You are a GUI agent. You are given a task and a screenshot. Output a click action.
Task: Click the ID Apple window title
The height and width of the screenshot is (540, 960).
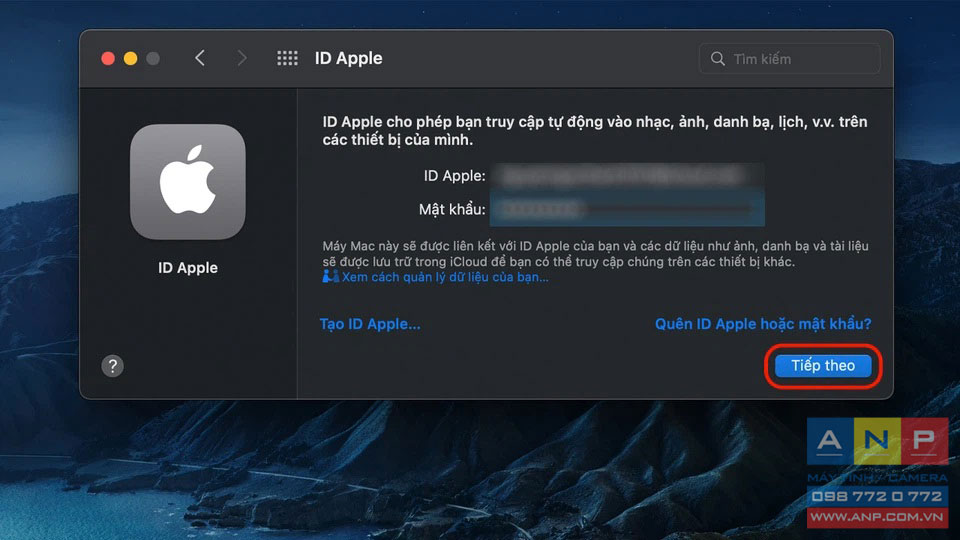click(348, 58)
